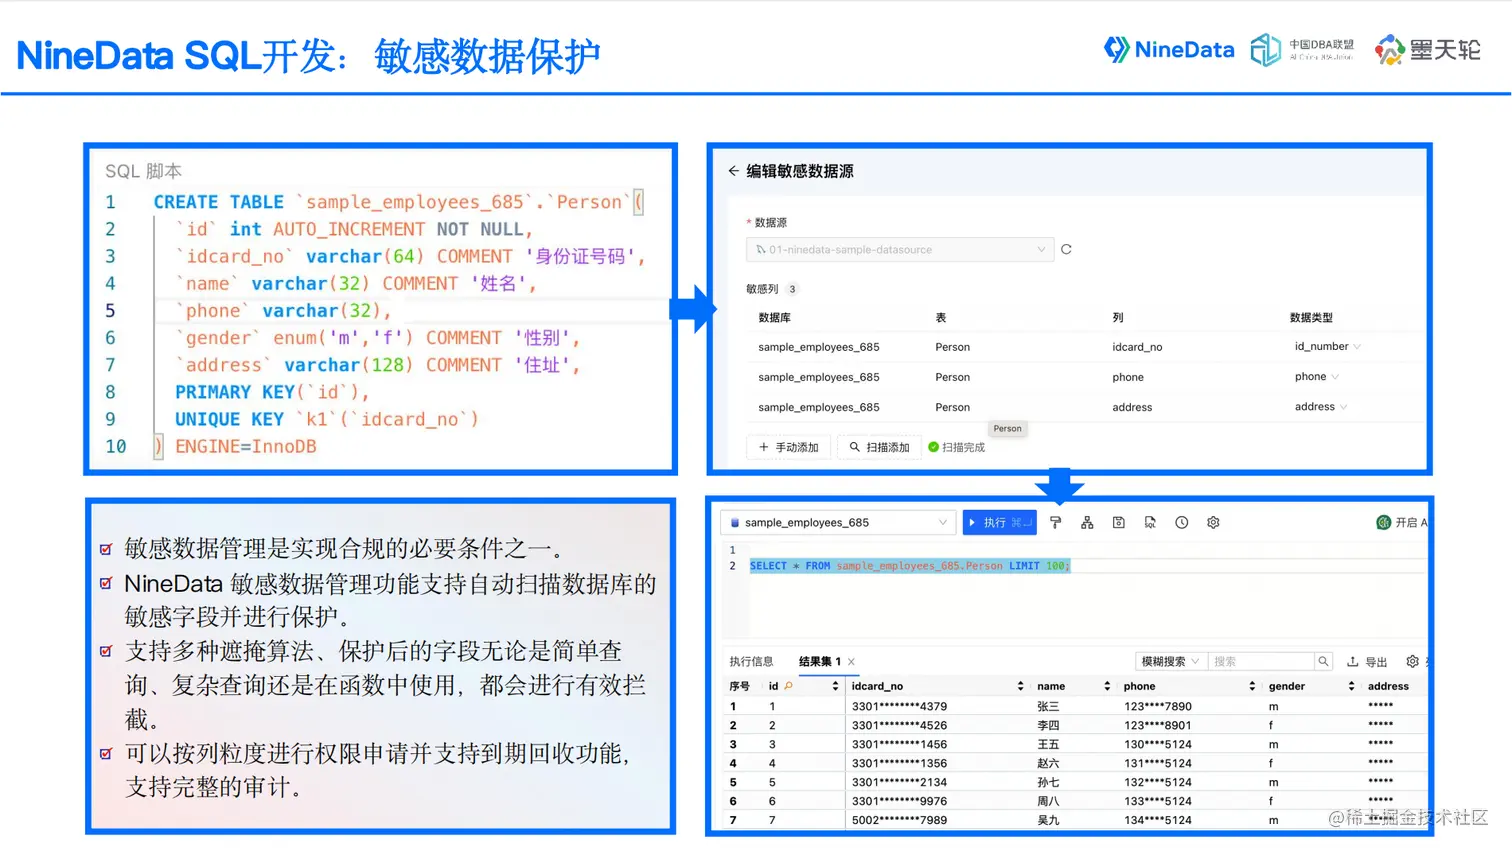Open editor settings gear in toolbar
Image resolution: width=1512 pixels, height=851 pixels.
(1213, 522)
